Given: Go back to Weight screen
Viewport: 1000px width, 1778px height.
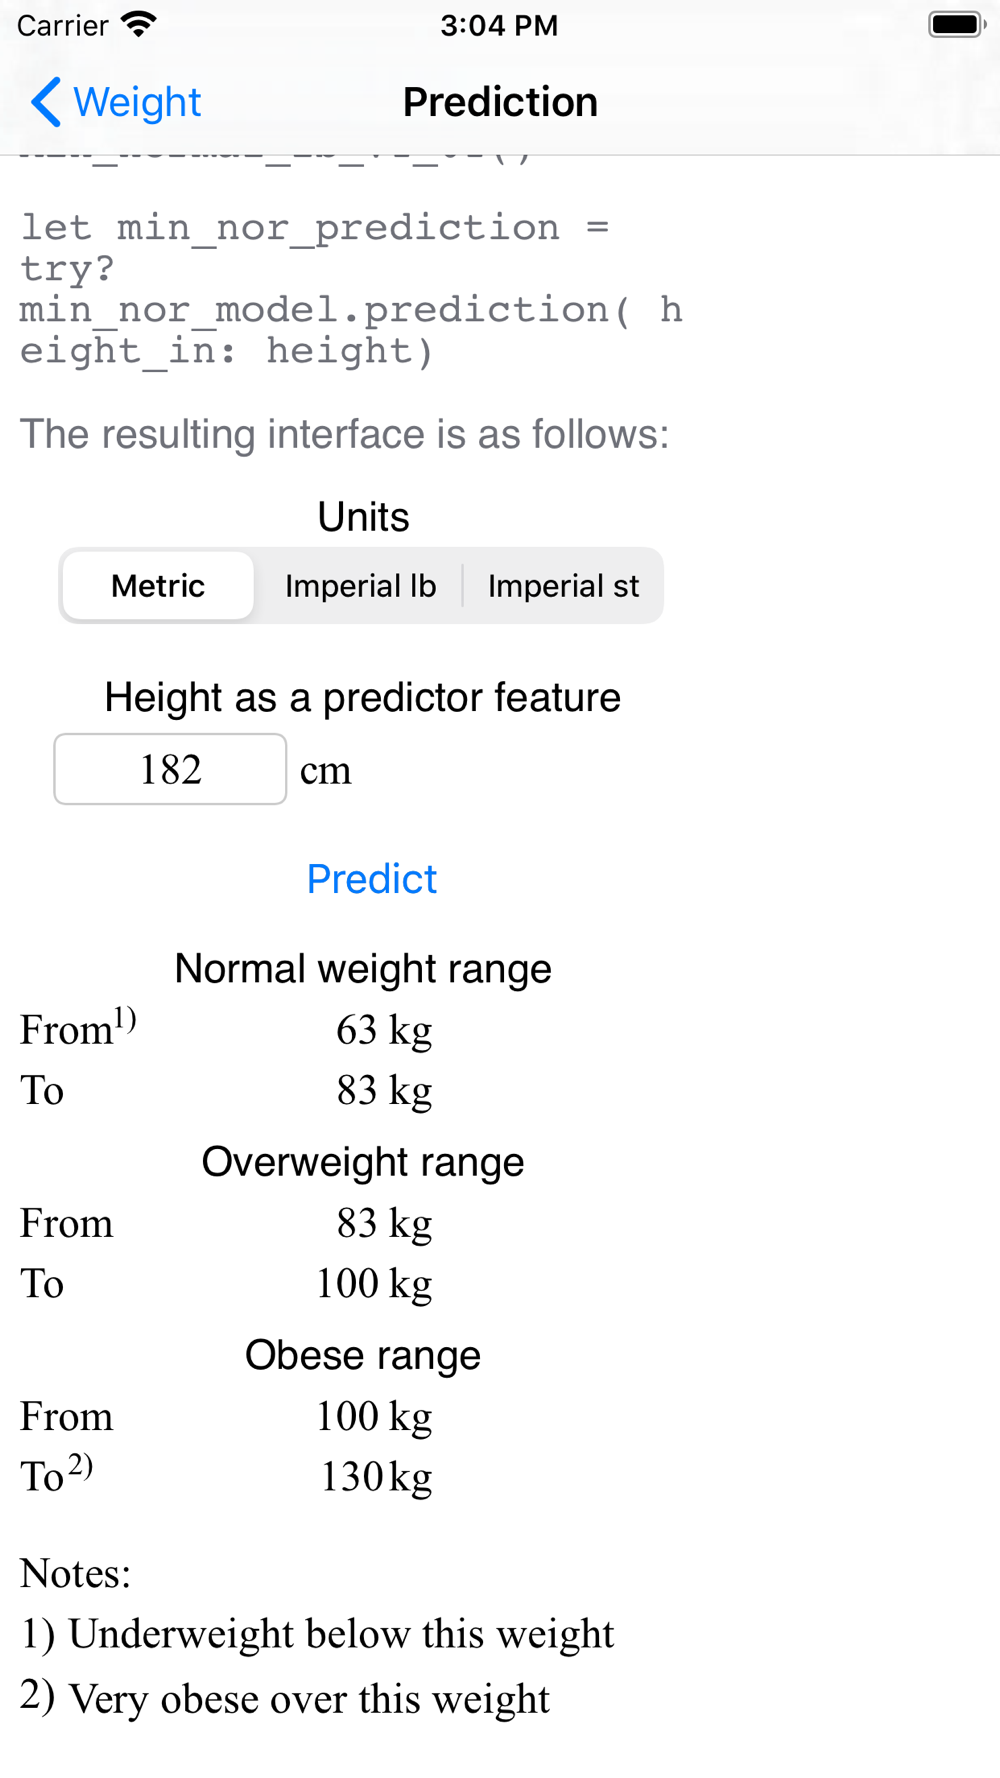Looking at the screenshot, I should click(116, 102).
